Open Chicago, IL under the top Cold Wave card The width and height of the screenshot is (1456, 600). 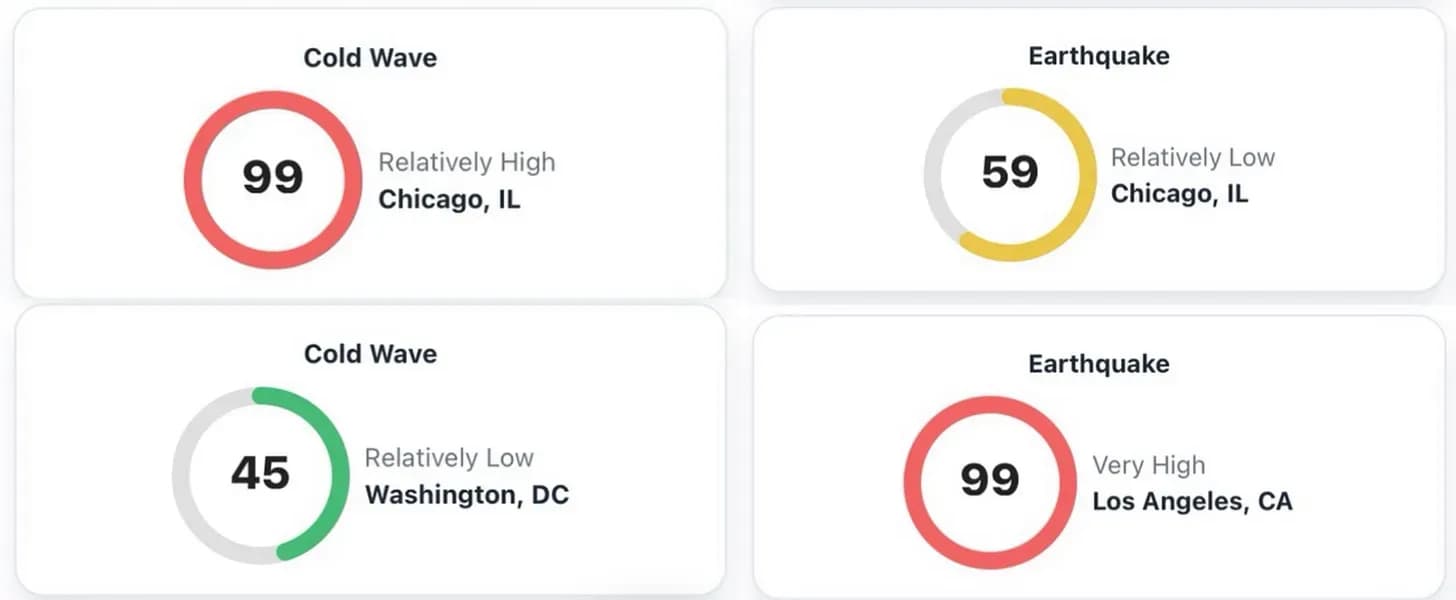[x=449, y=199]
